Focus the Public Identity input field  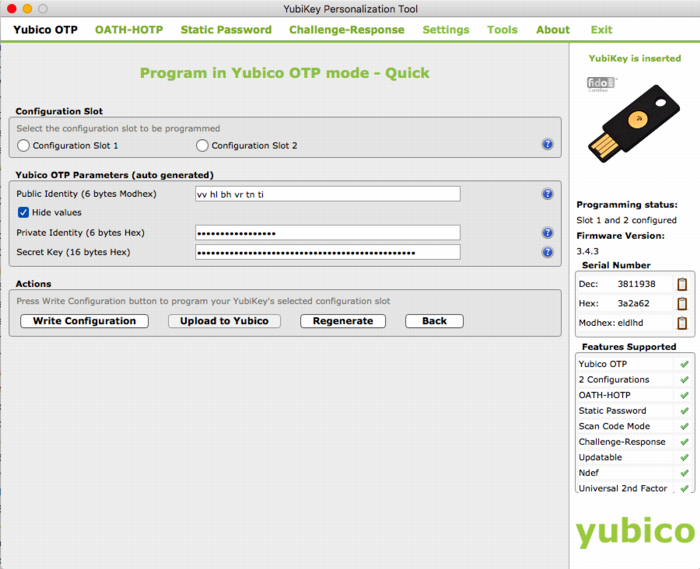coord(328,194)
